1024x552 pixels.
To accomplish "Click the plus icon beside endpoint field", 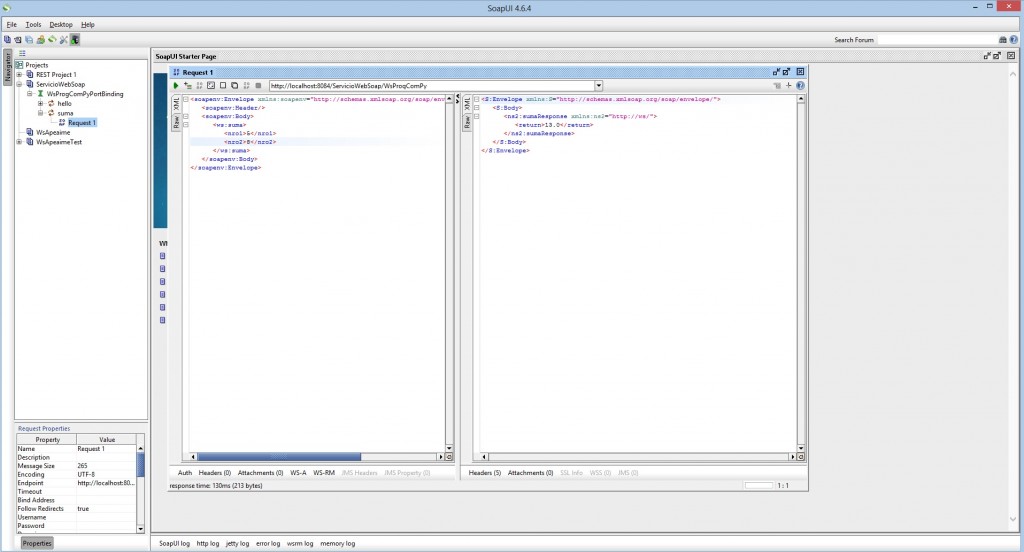I will [789, 86].
